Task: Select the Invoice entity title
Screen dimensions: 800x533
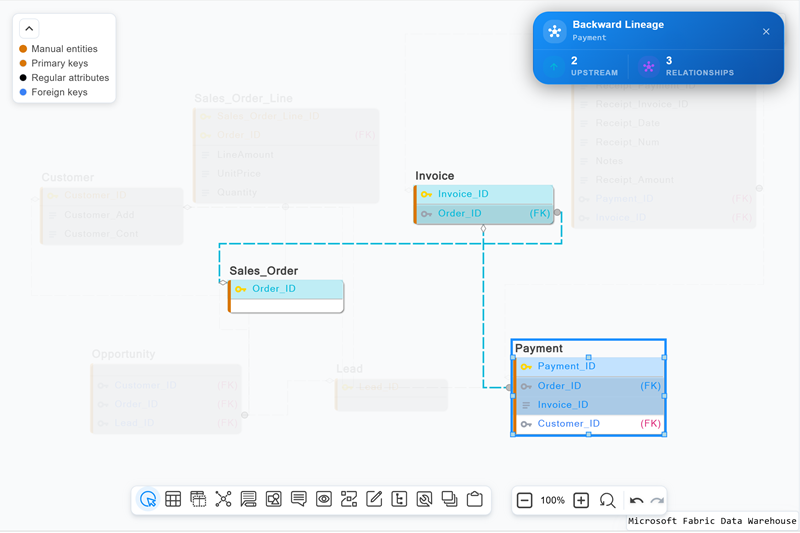Action: 434,176
